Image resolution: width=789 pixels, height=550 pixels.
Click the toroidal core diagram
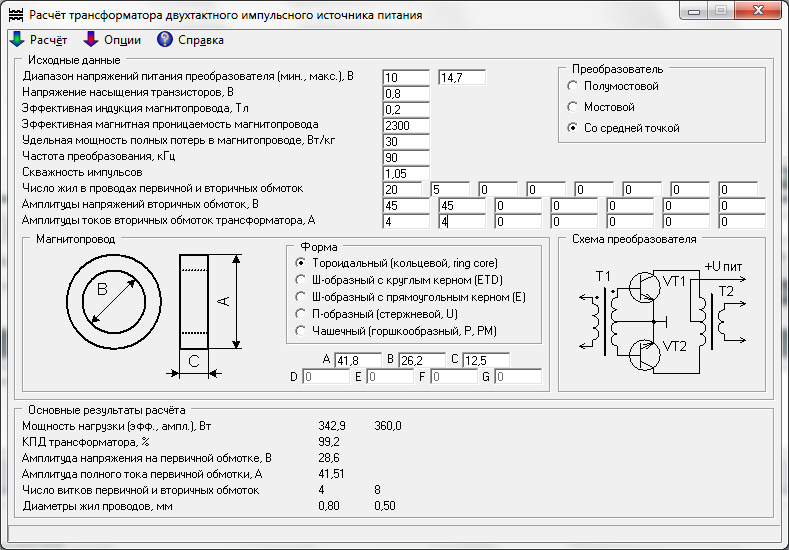point(154,316)
